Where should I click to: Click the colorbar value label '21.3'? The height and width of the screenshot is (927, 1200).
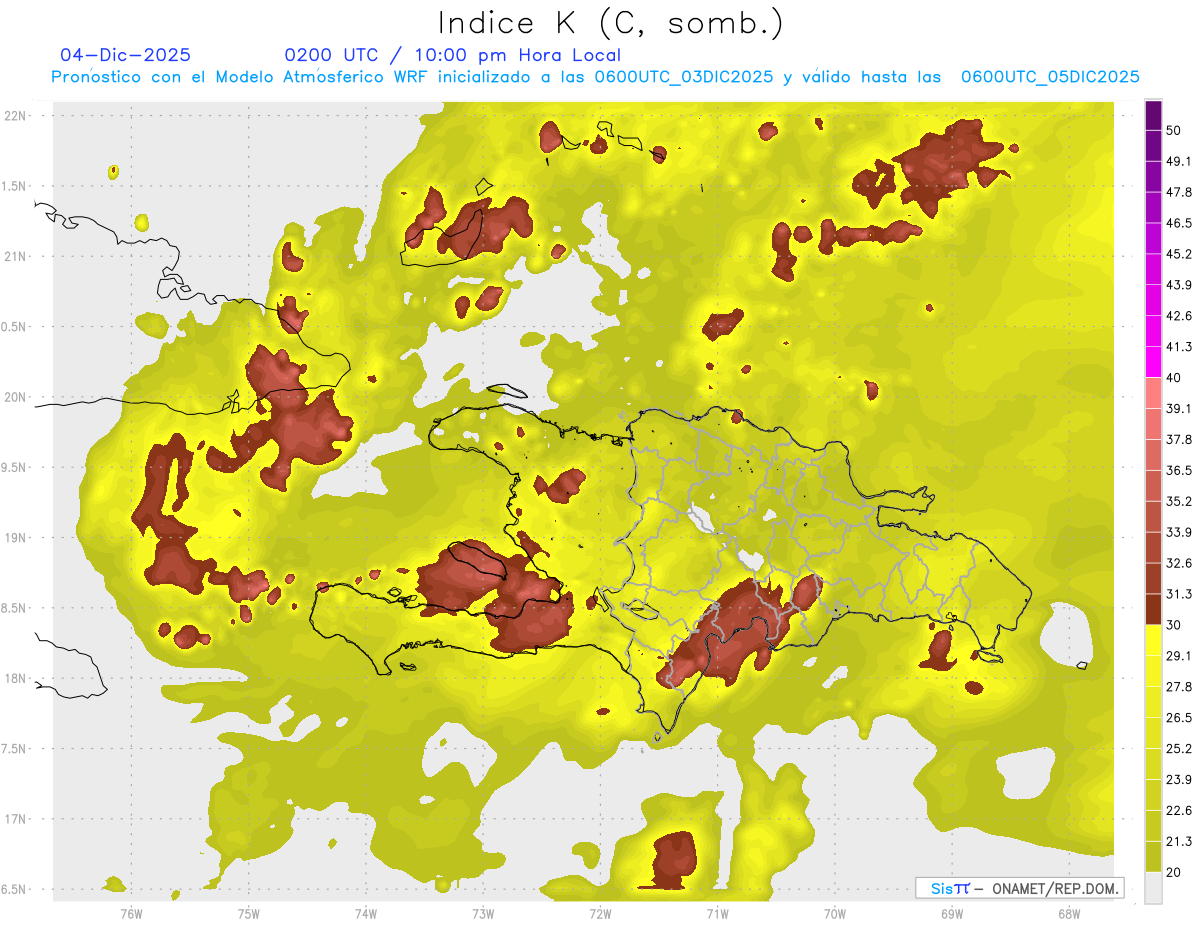[x=1179, y=842]
